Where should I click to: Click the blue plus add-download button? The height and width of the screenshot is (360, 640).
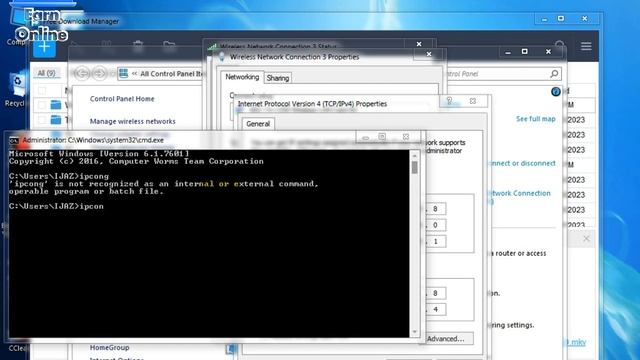[44, 47]
